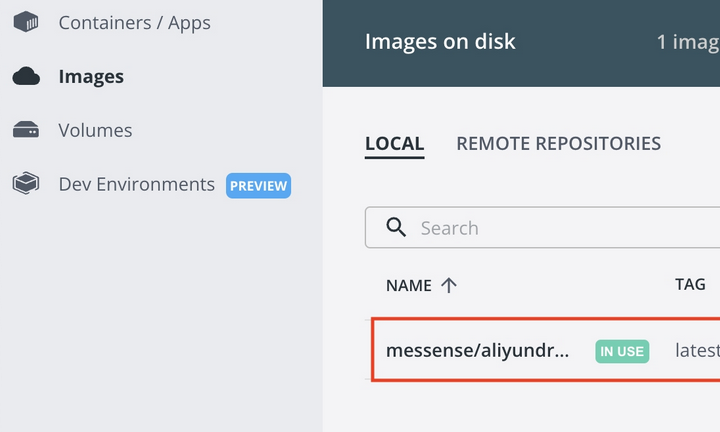
Task: Select the messense/aliyundr... image row name
Action: tap(478, 350)
